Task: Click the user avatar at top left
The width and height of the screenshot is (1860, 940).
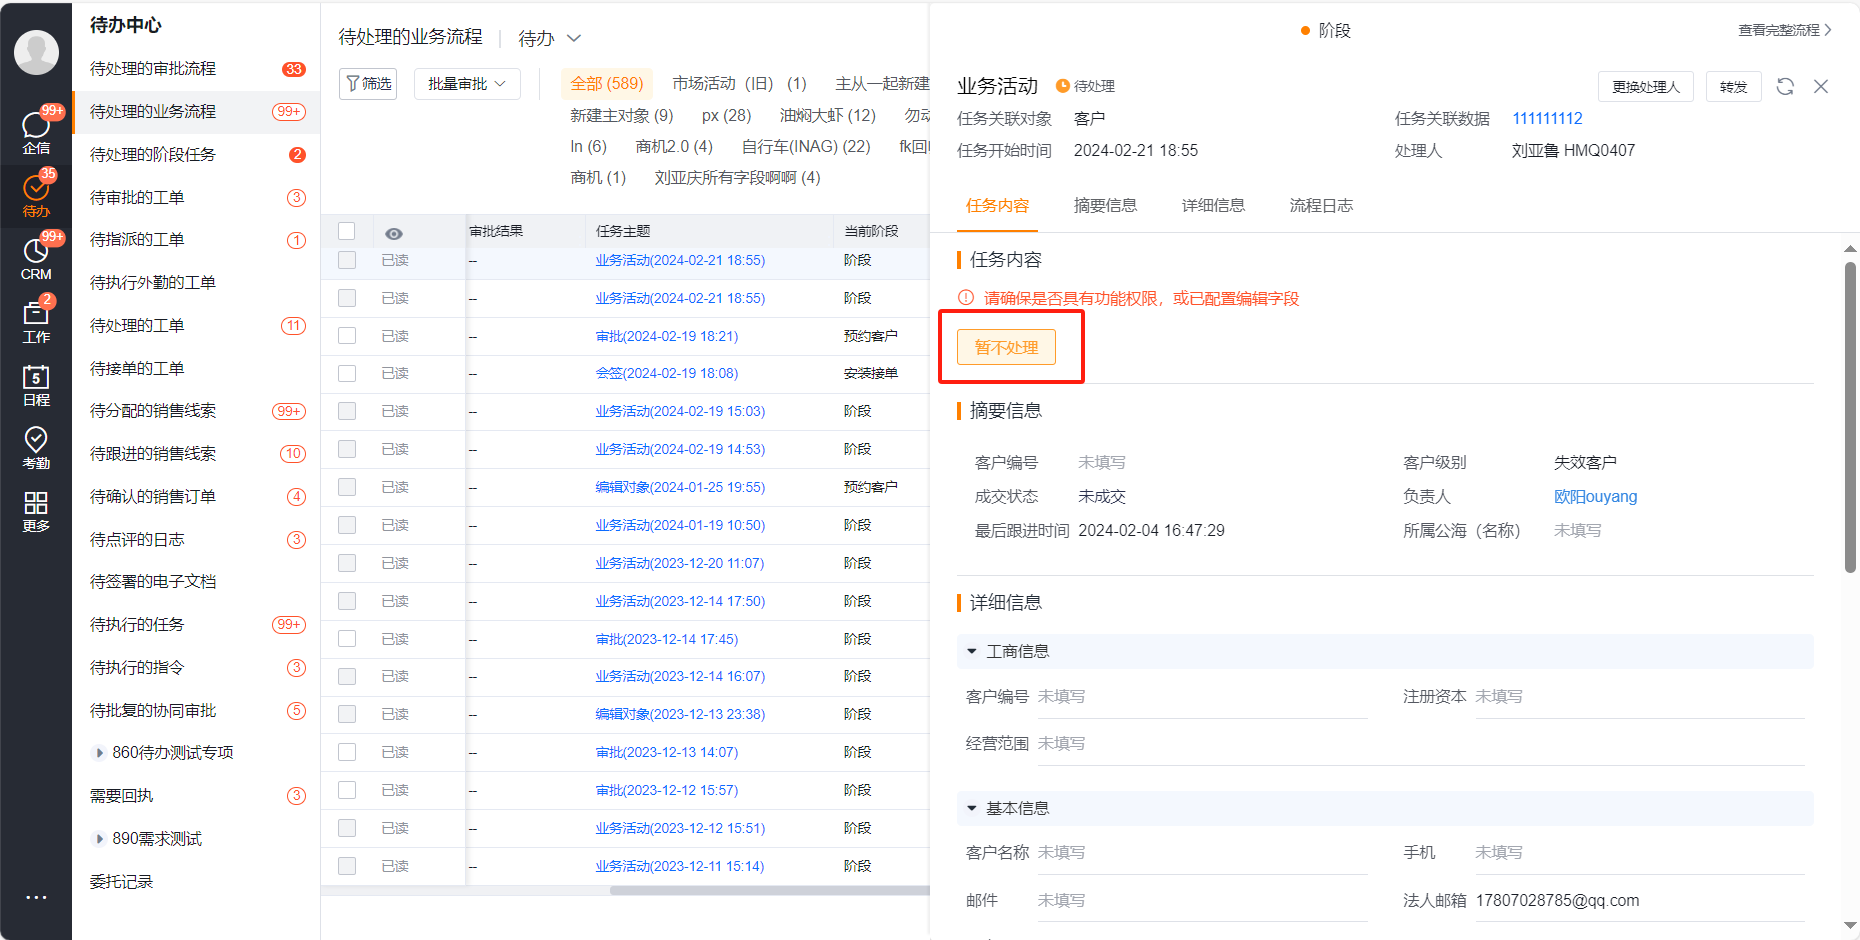Action: [x=36, y=52]
